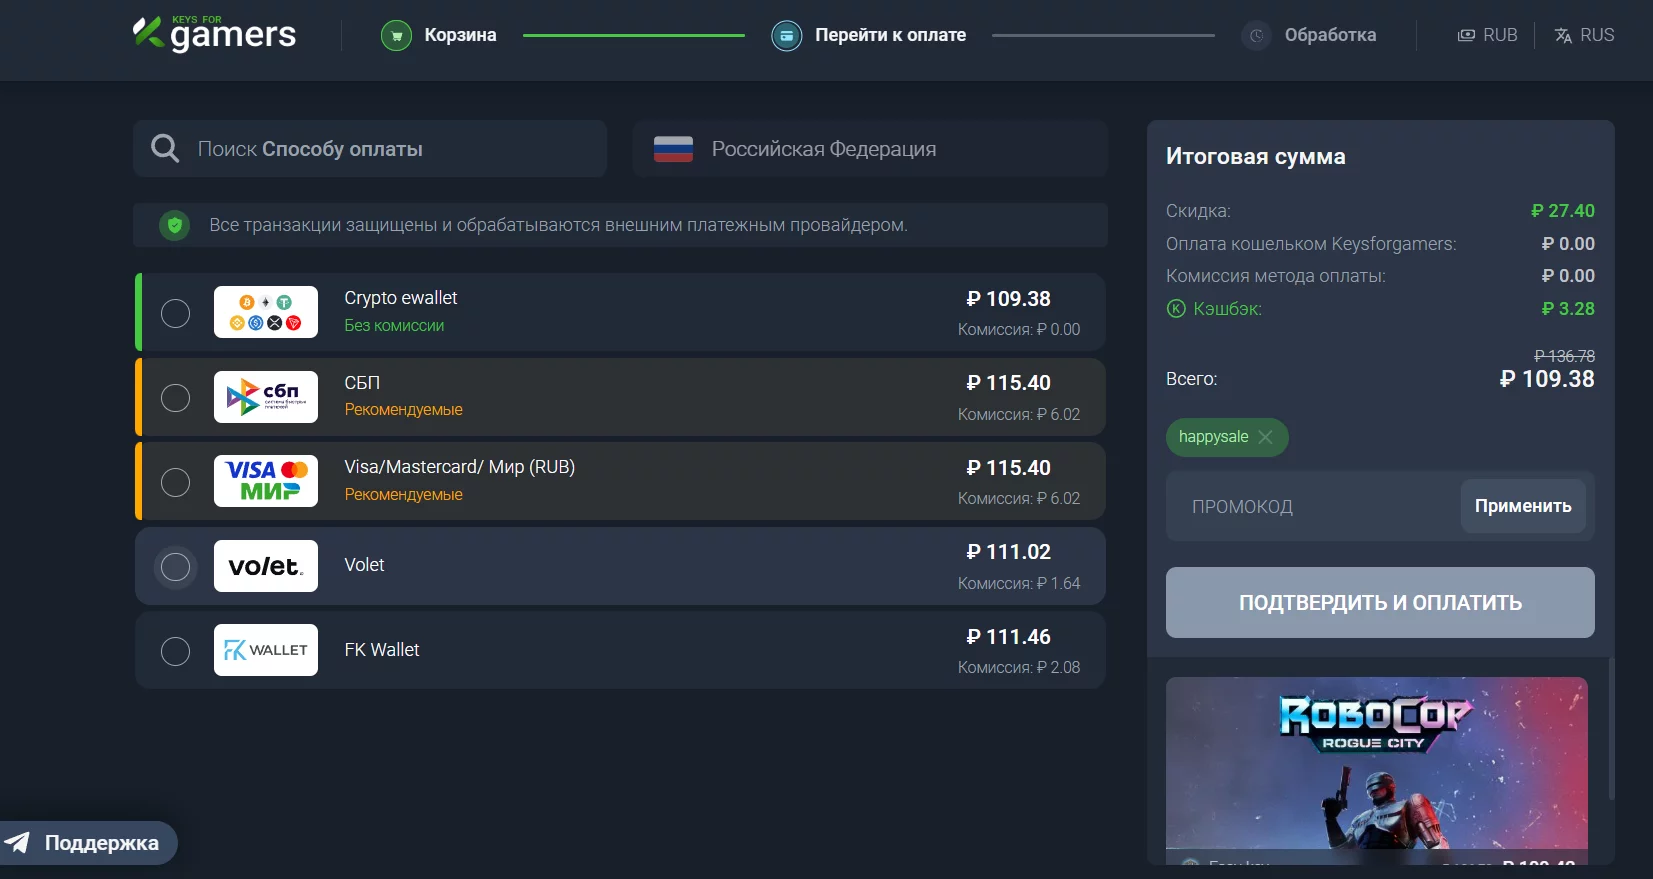
Task: Click the СБП payment logo
Action: [x=266, y=397]
